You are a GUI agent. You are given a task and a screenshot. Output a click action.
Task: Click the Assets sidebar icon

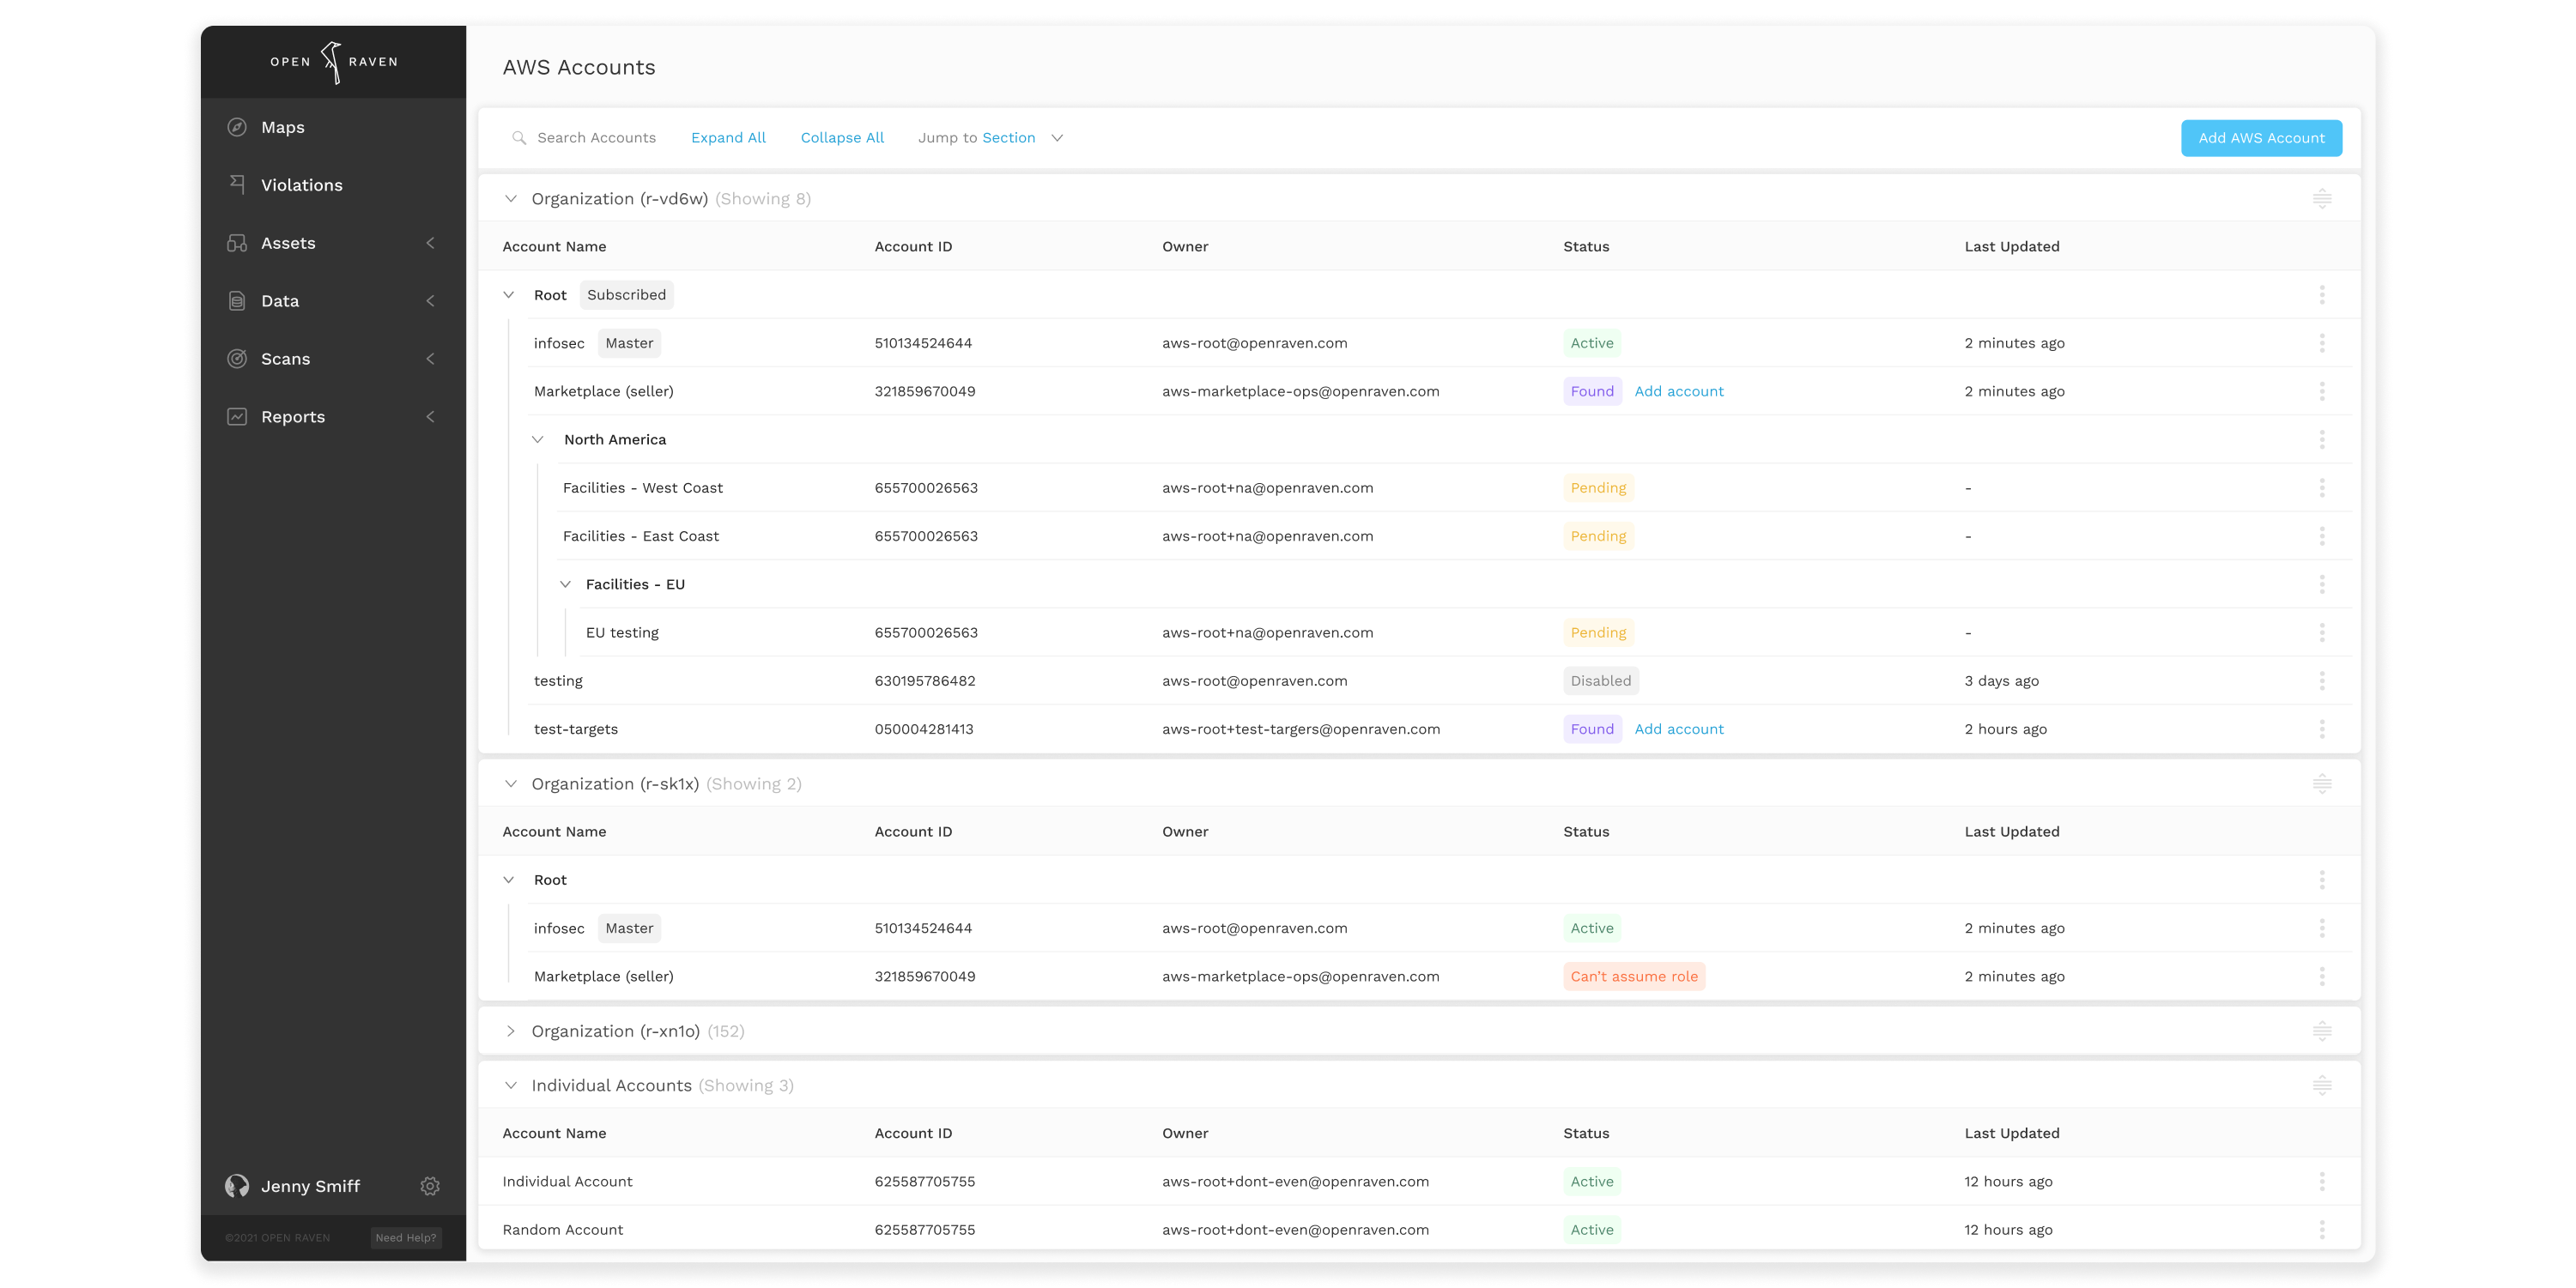tap(237, 243)
